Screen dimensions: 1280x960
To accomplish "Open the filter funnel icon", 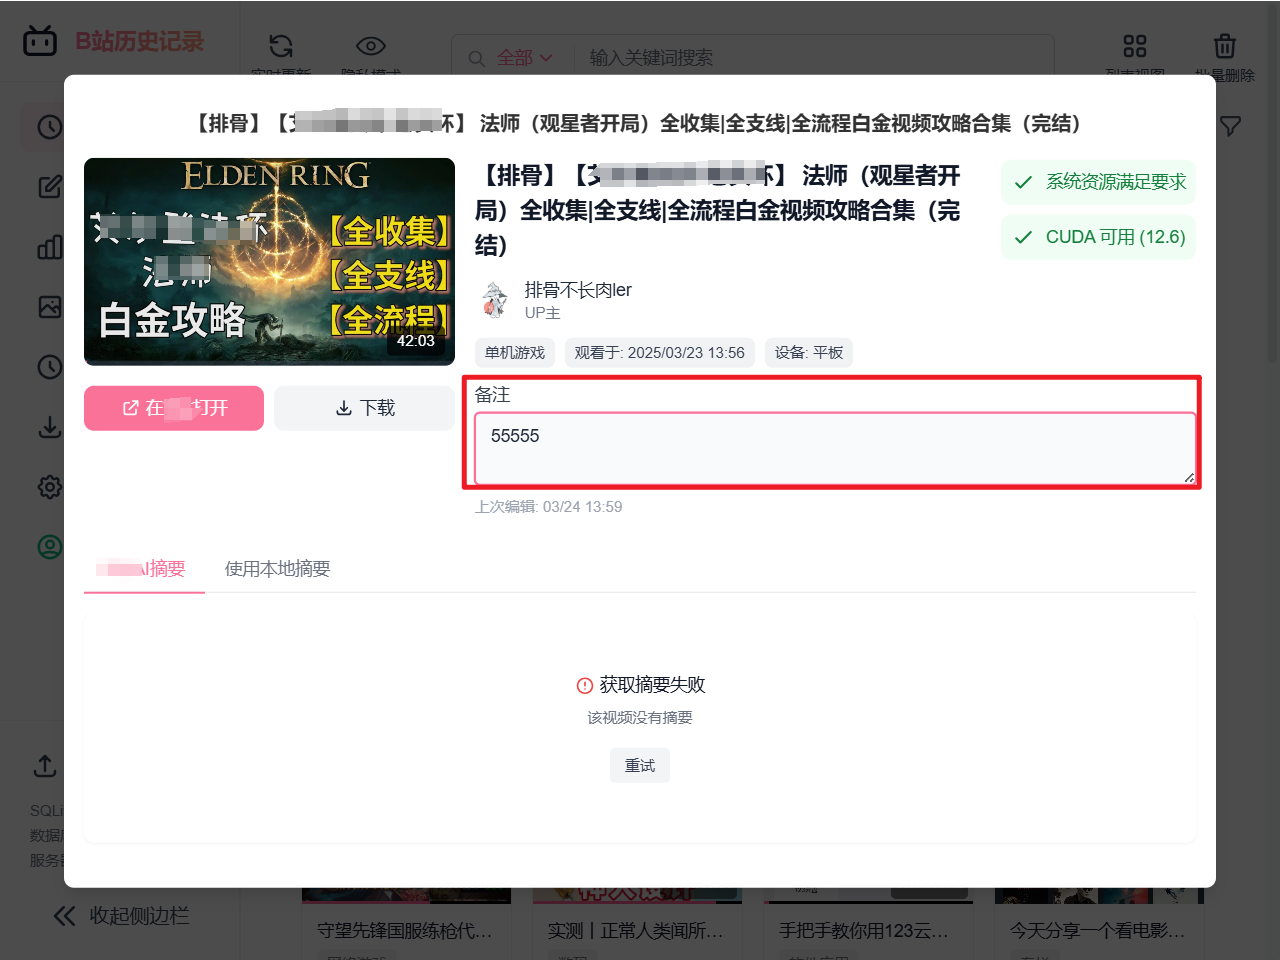I will pyautogui.click(x=1231, y=126).
